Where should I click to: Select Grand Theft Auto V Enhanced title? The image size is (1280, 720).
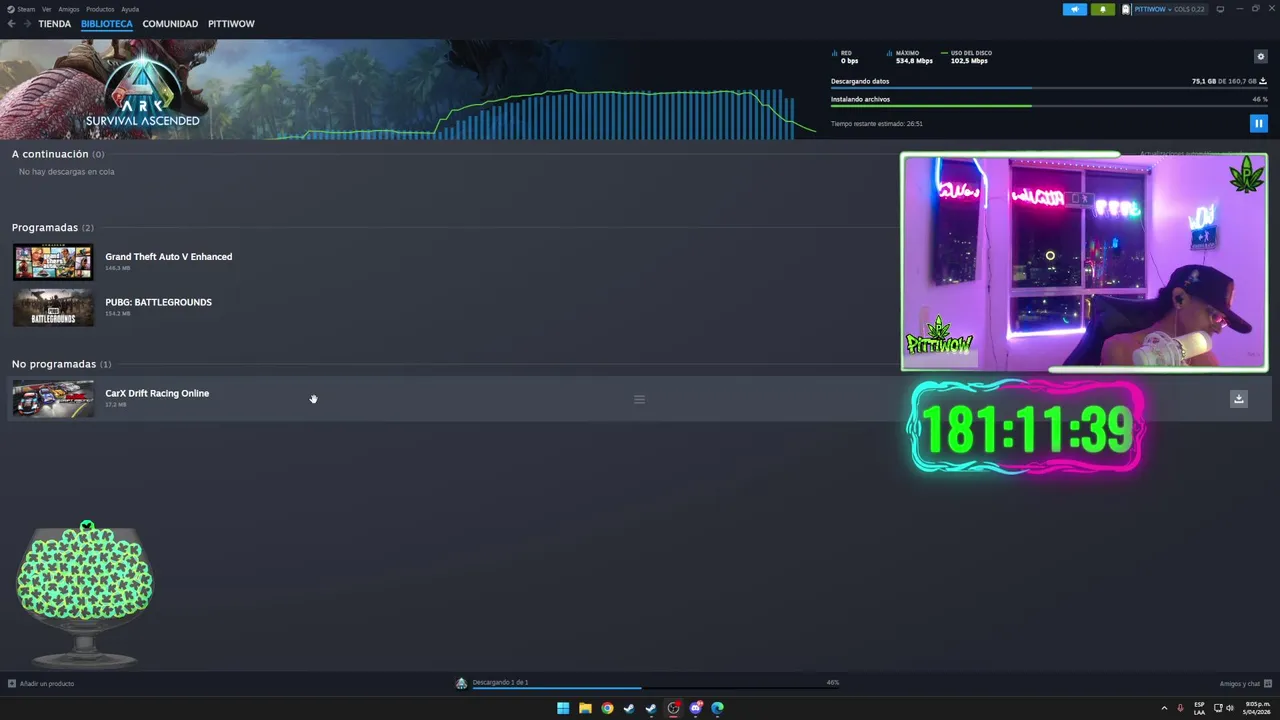pyautogui.click(x=169, y=257)
